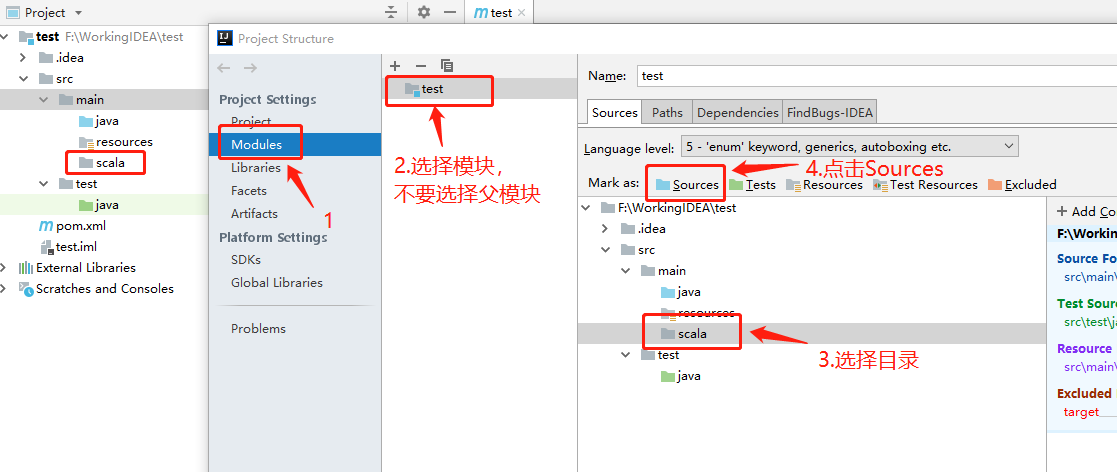Select main java folder in Project panel

99,121
